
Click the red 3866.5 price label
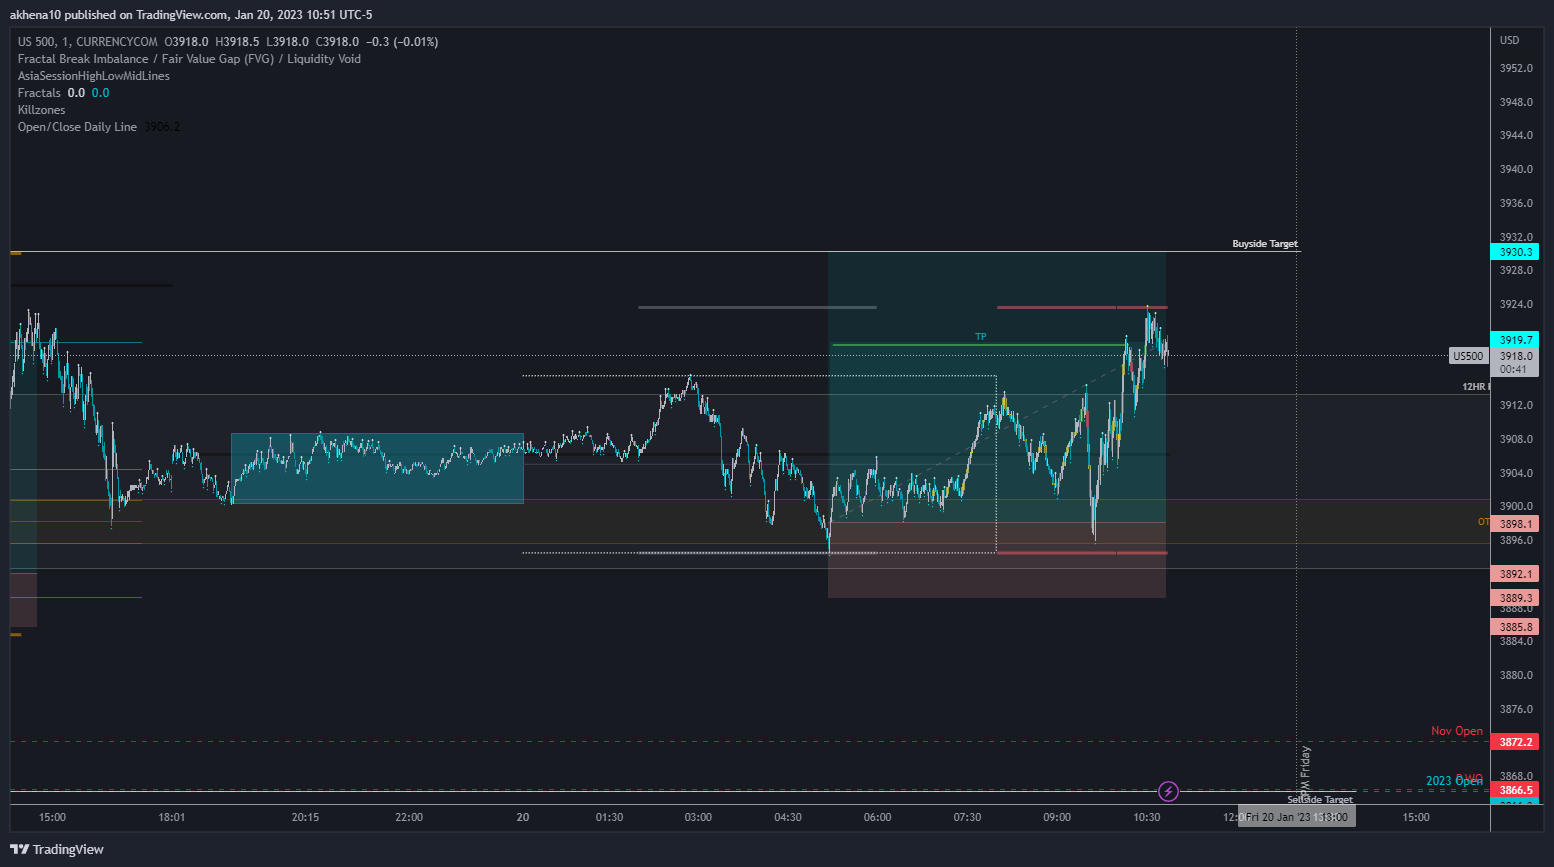[x=1515, y=790]
